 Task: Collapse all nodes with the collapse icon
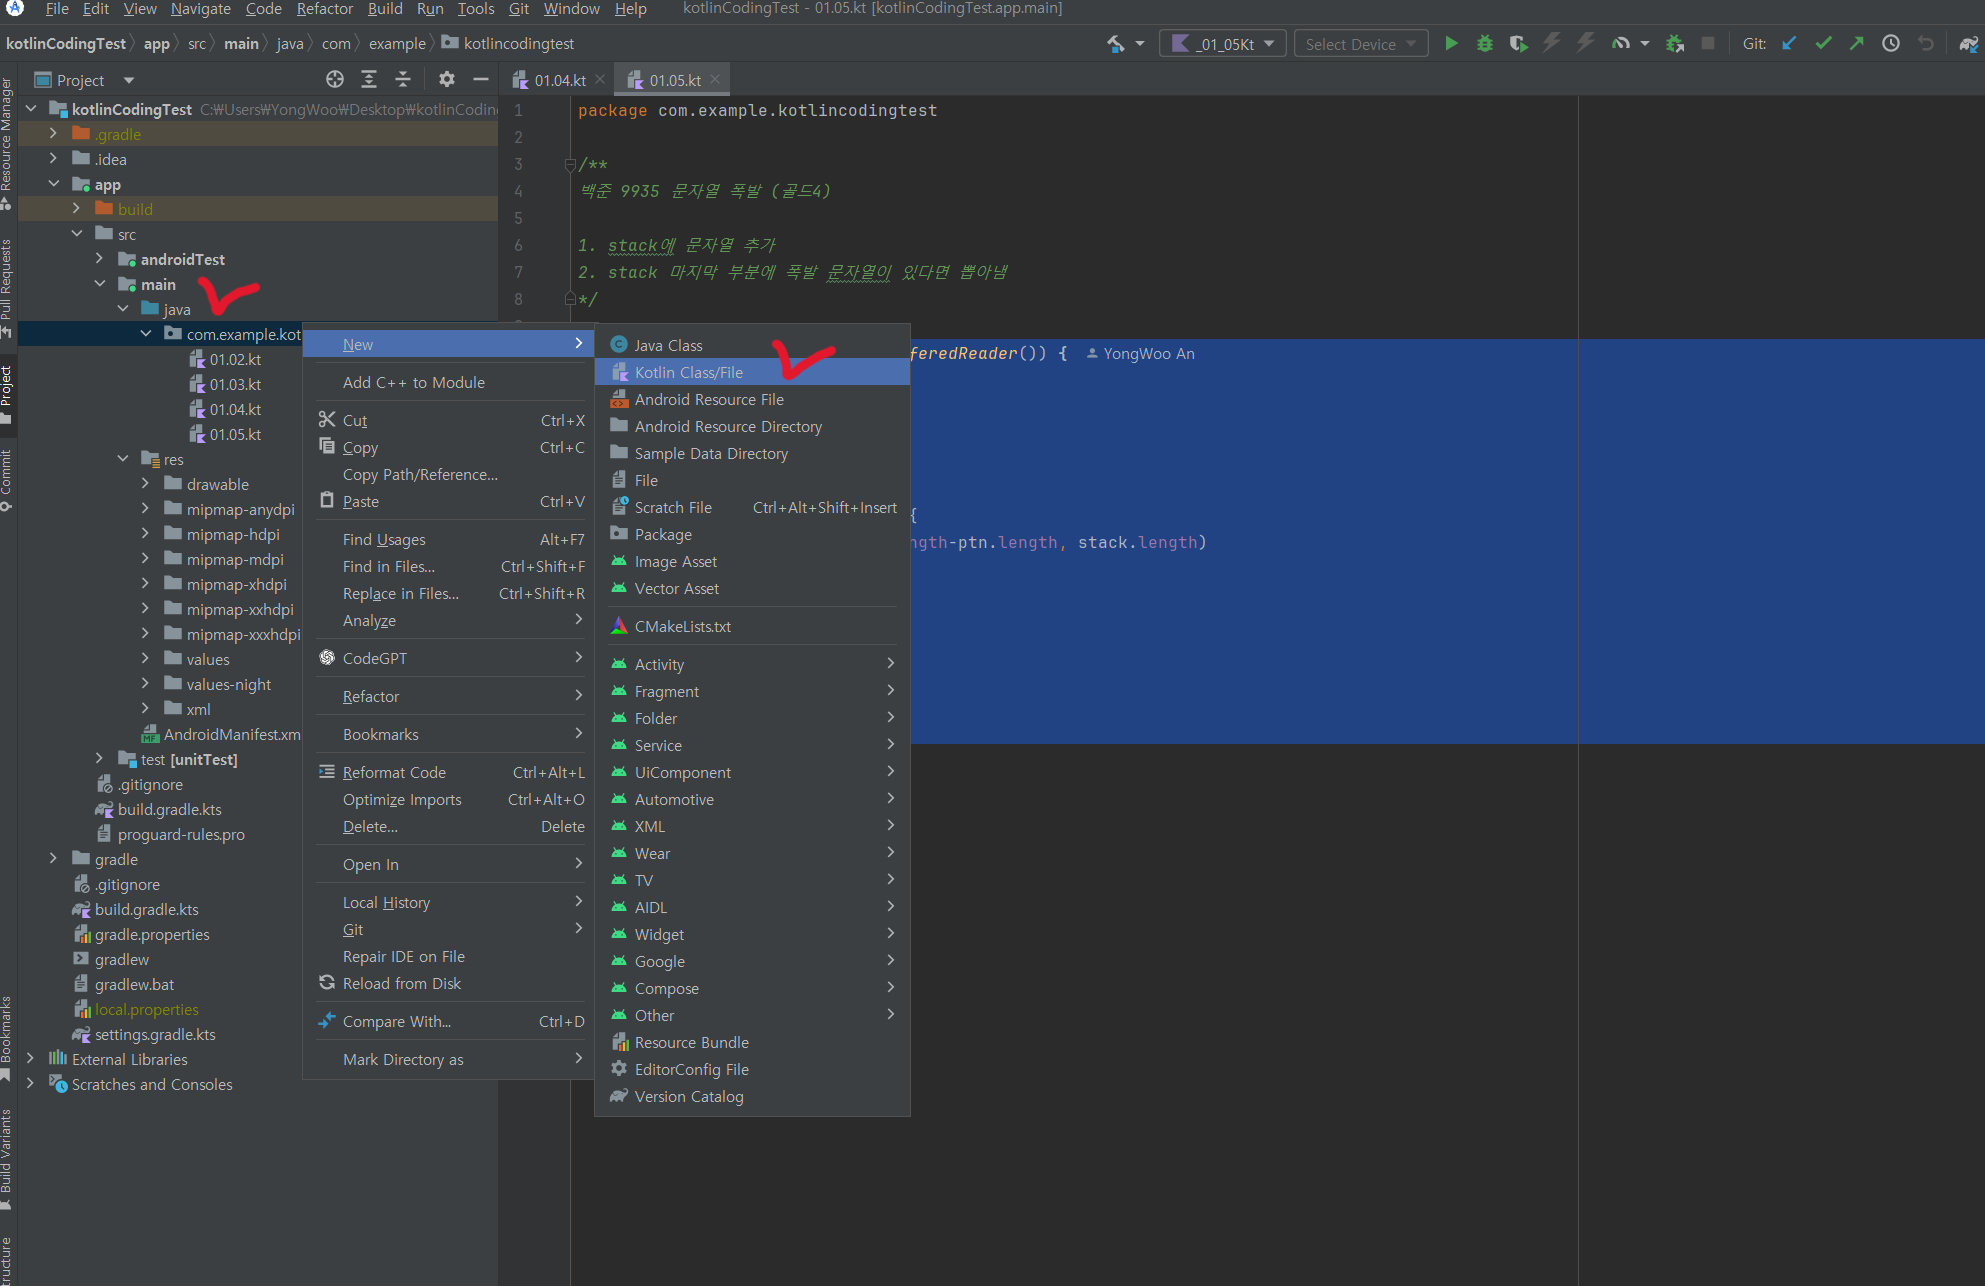pyautogui.click(x=403, y=78)
